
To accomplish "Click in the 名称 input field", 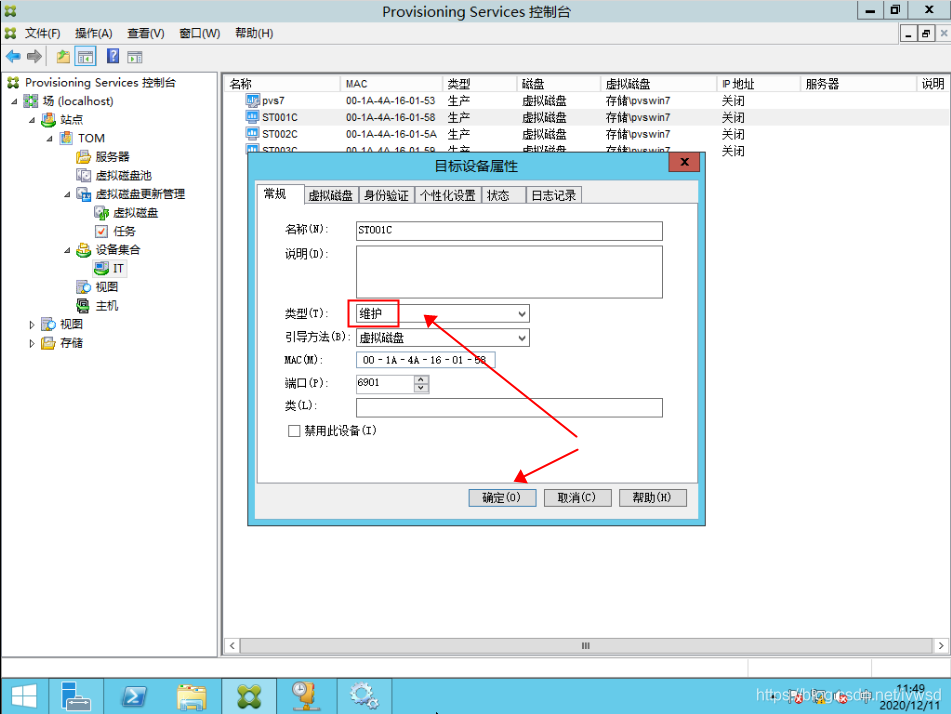I will 509,231.
